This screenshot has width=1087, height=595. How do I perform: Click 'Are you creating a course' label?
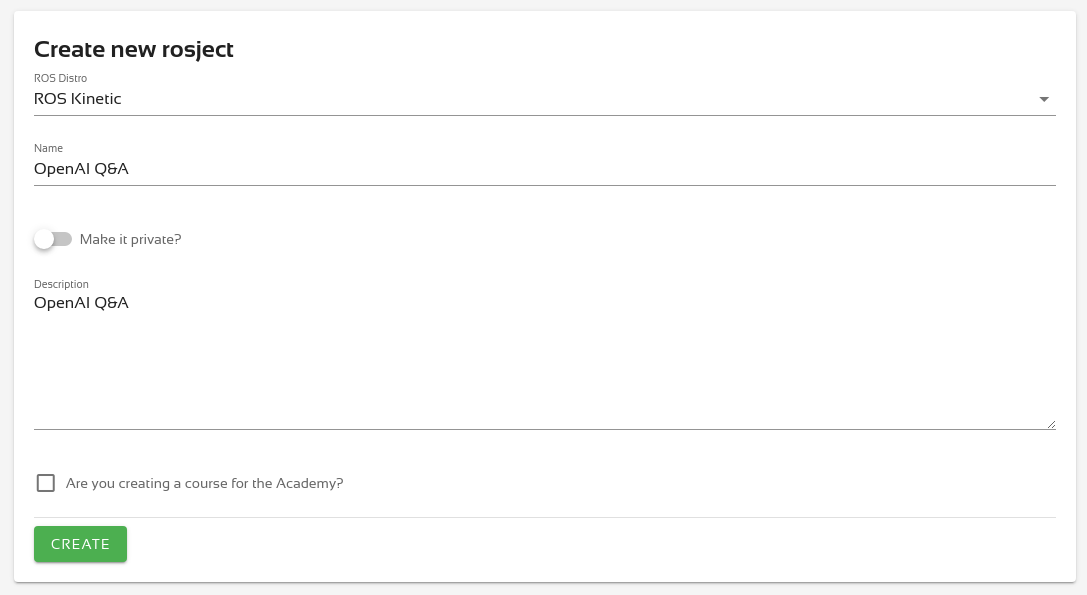(205, 483)
